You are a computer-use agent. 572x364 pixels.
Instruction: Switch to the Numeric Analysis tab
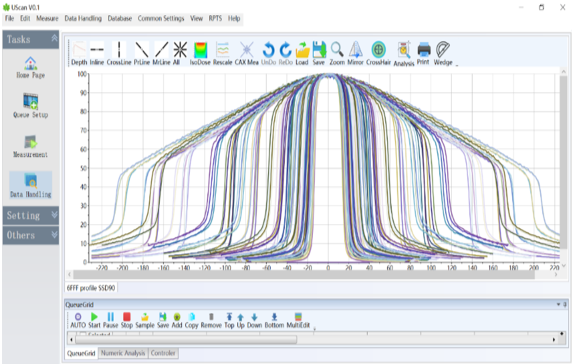(x=123, y=353)
